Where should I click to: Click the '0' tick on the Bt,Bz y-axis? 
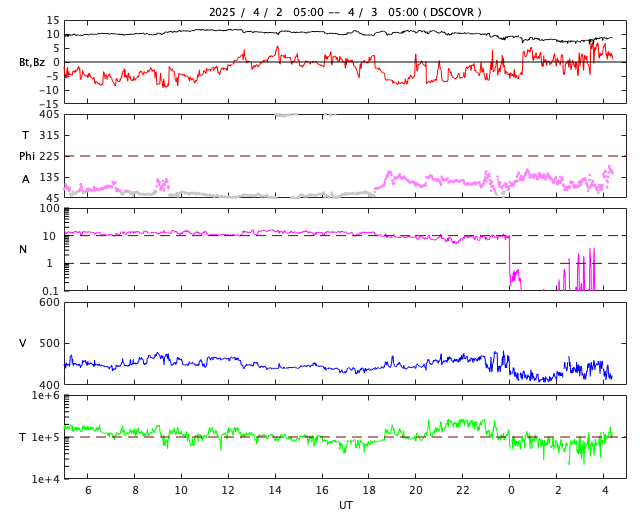pyautogui.click(x=56, y=62)
